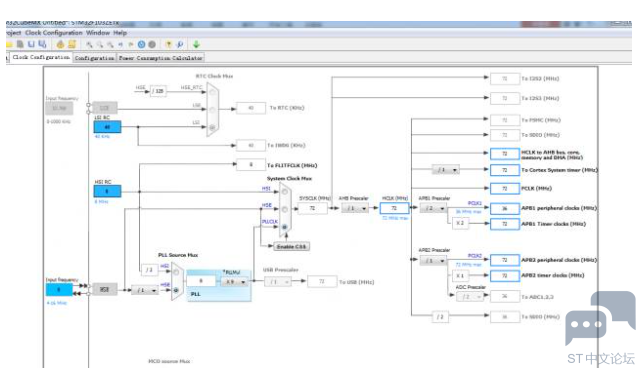Click the To FLITFCLK (MHz) value box

(x=251, y=165)
